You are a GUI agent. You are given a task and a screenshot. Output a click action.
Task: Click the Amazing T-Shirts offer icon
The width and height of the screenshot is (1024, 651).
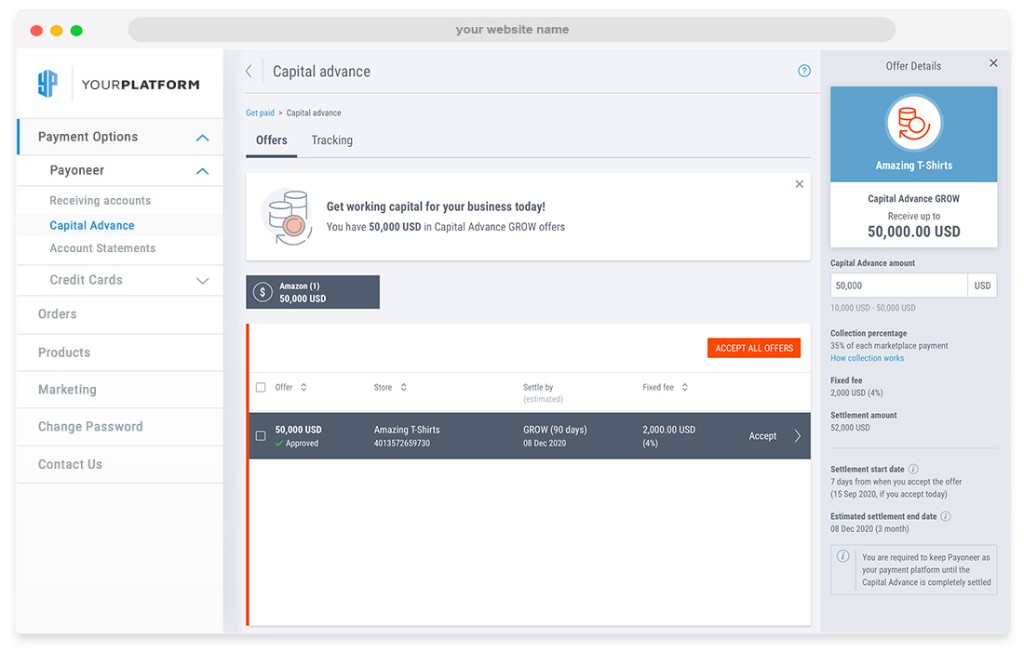(914, 123)
